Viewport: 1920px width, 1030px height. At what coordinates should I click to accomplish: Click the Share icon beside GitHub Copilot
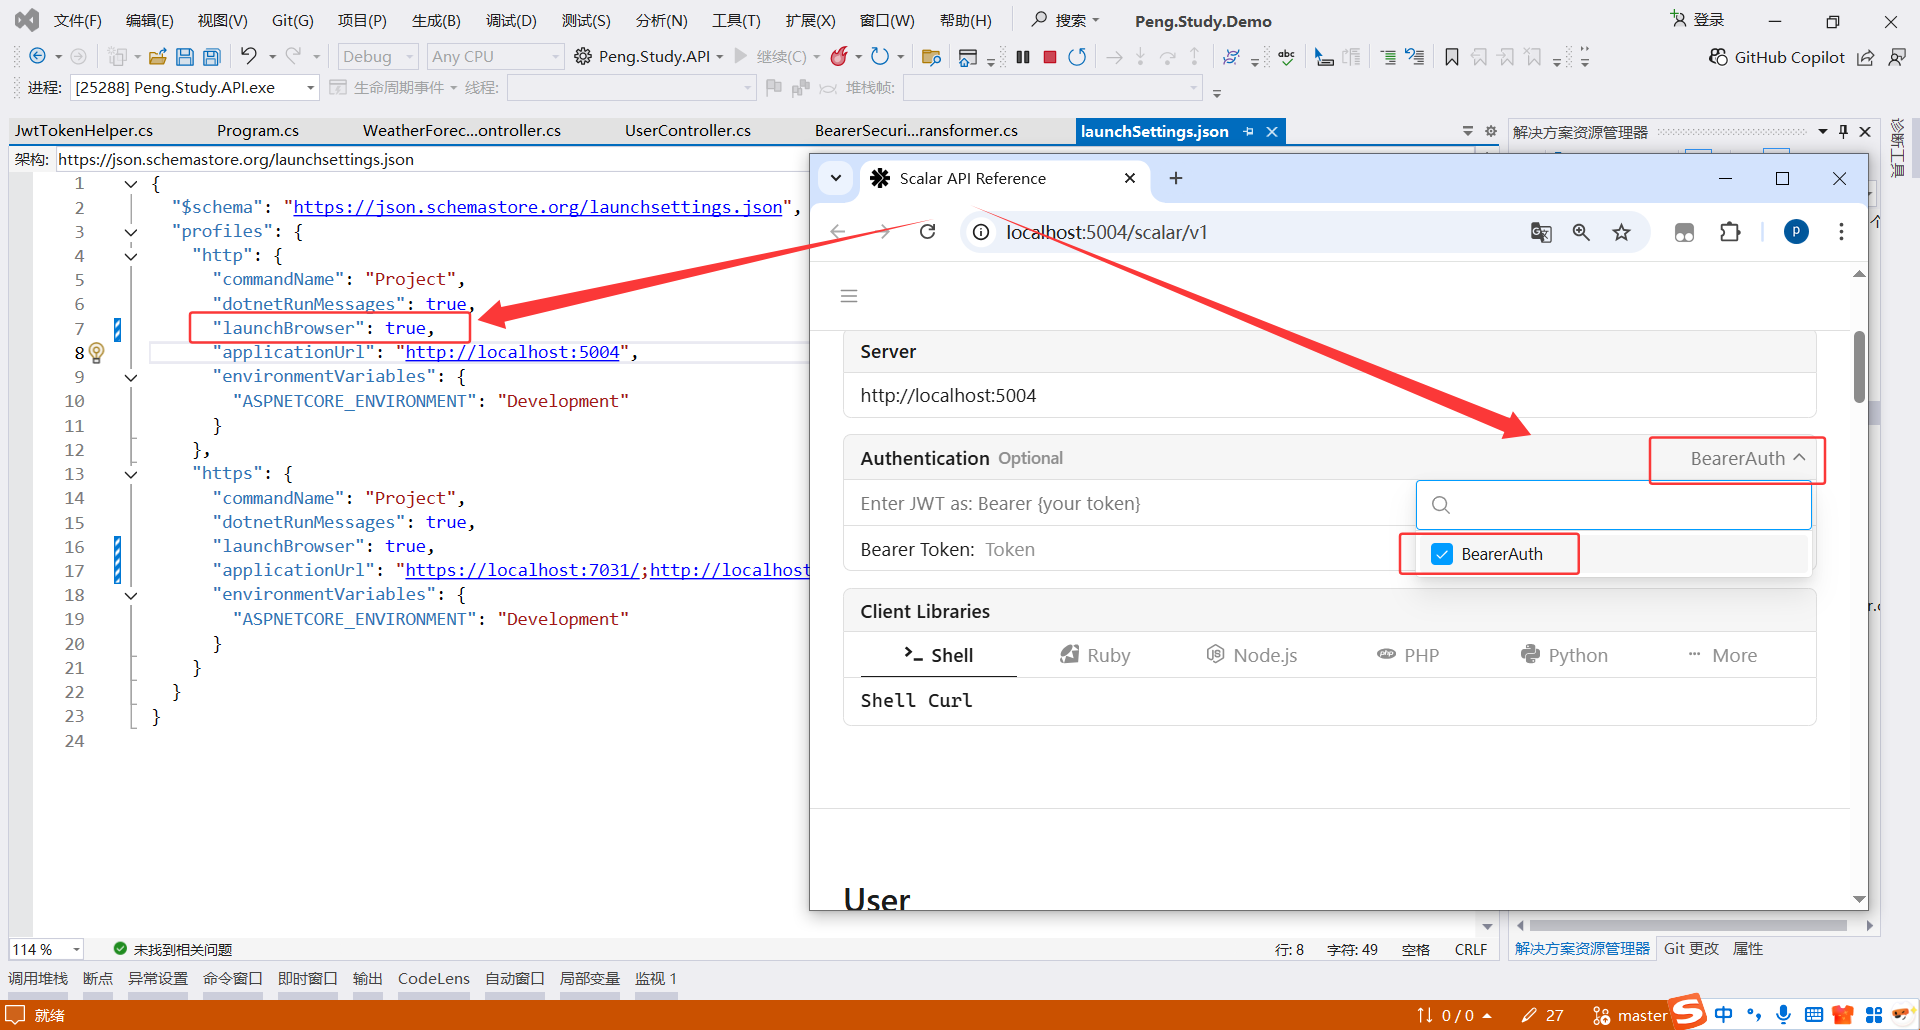coord(1866,57)
